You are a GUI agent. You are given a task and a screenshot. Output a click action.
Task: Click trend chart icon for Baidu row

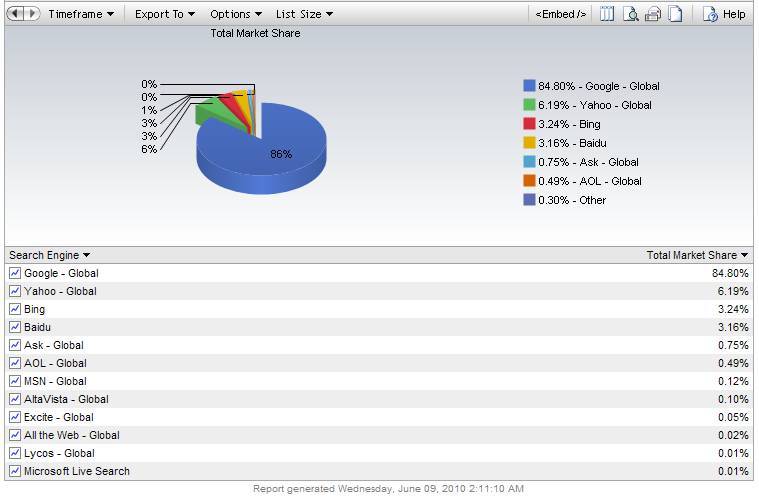pos(15,327)
